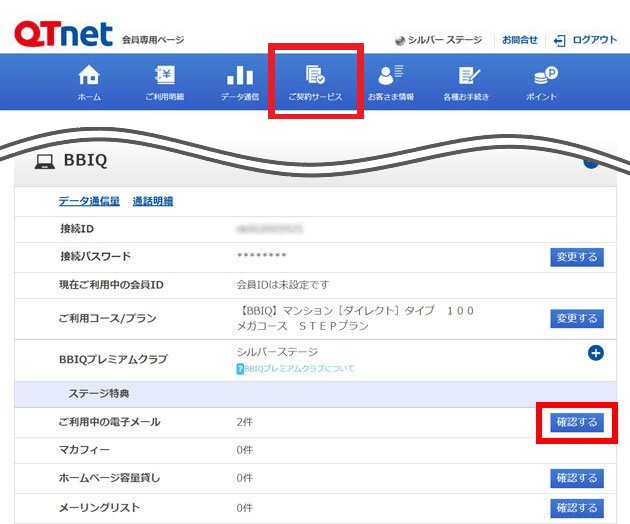The image size is (630, 524).
Task: Click 変更する for ご利用コース/プラン
Action: (x=576, y=318)
